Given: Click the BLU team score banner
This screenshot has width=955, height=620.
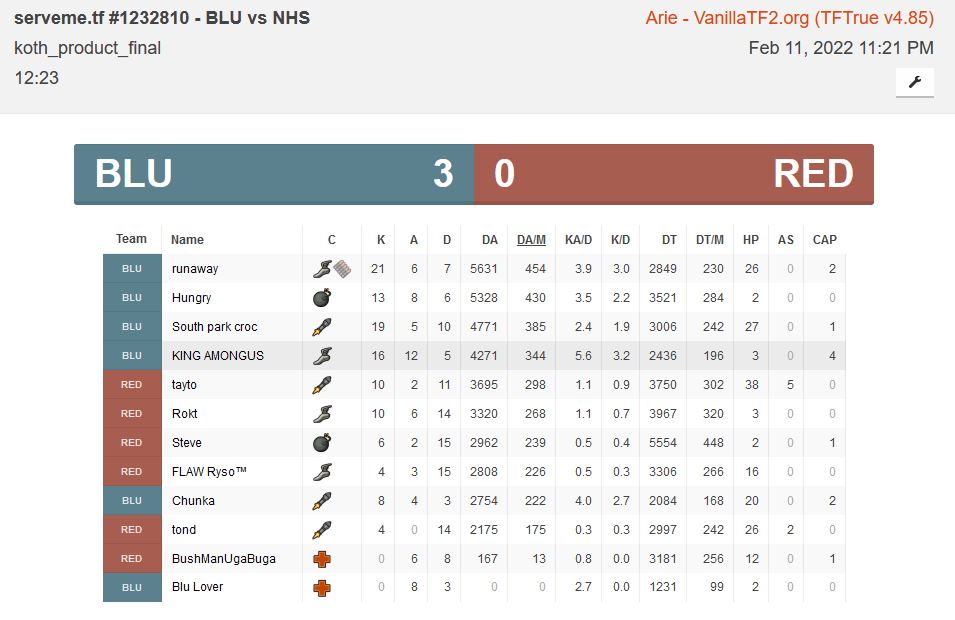Looking at the screenshot, I should (274, 174).
